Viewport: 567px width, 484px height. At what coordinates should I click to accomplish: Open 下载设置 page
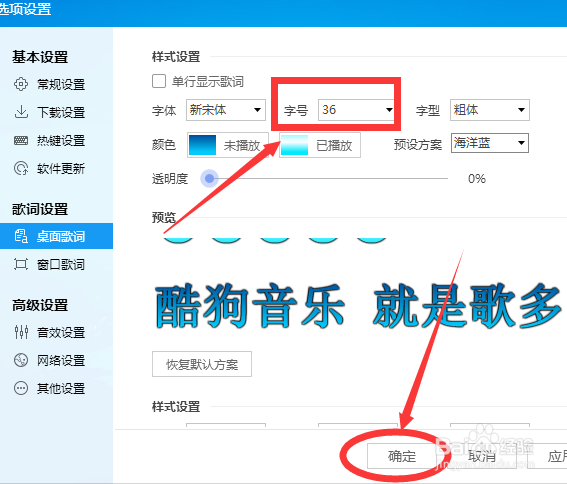click(61, 112)
